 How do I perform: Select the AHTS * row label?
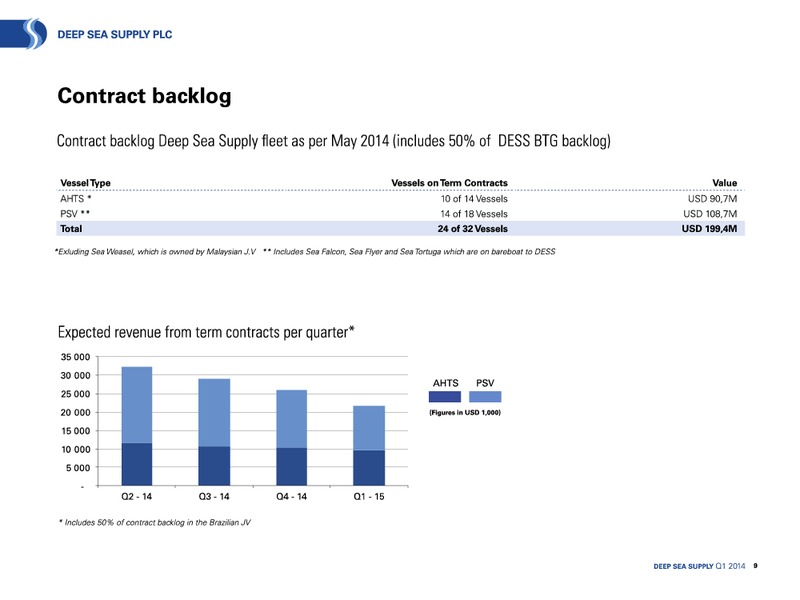[x=76, y=199]
